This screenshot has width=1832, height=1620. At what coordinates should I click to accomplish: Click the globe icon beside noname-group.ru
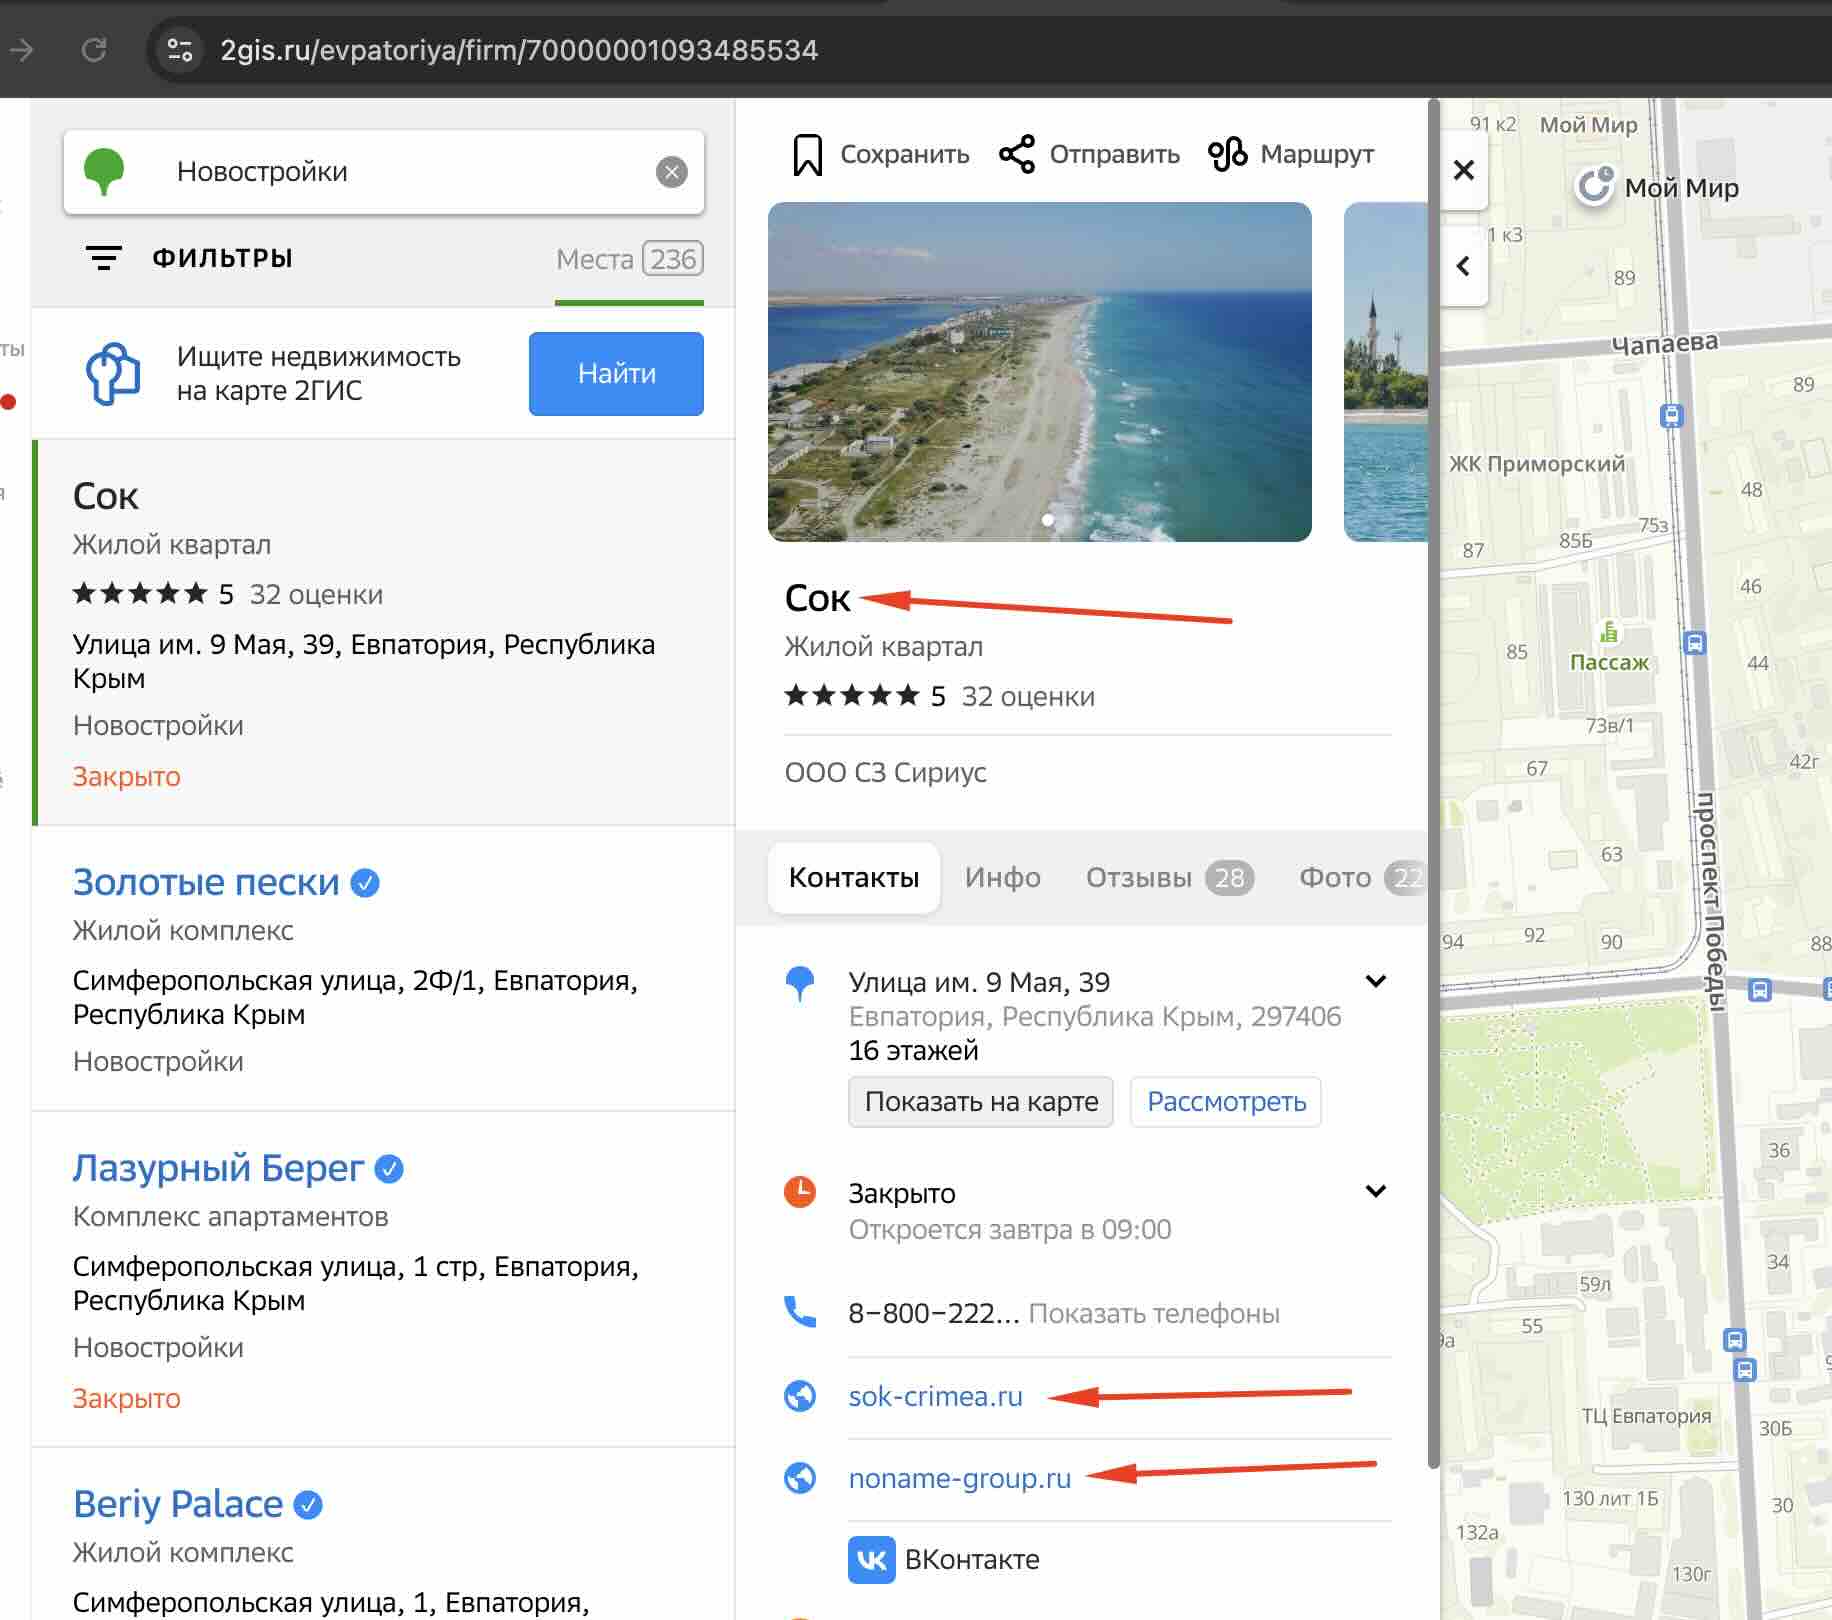coord(800,1477)
